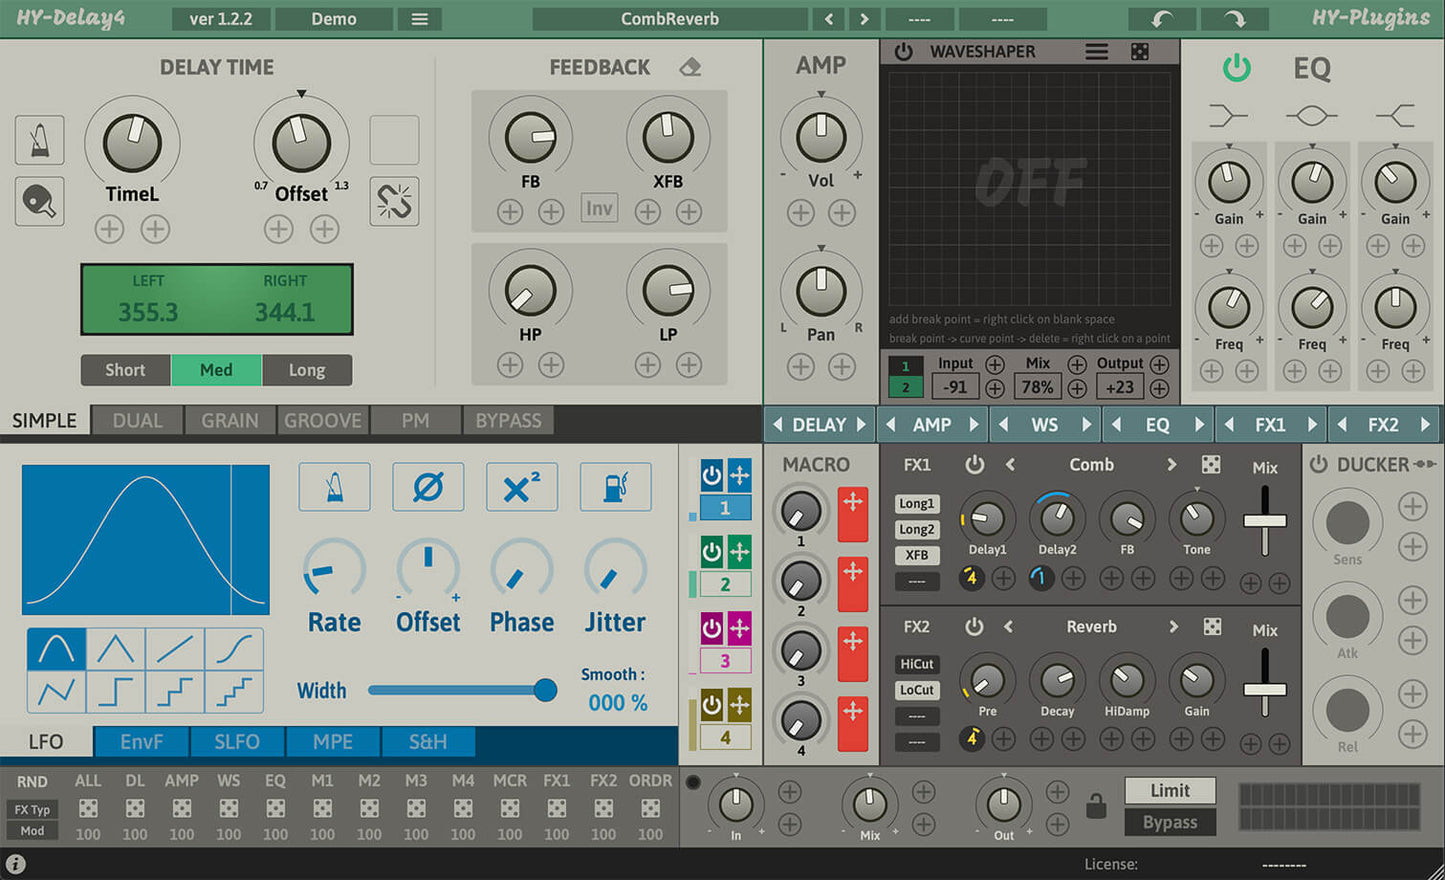Adjust the FX1 Mix fader
Viewport: 1445px width, 880px height.
click(x=1265, y=521)
